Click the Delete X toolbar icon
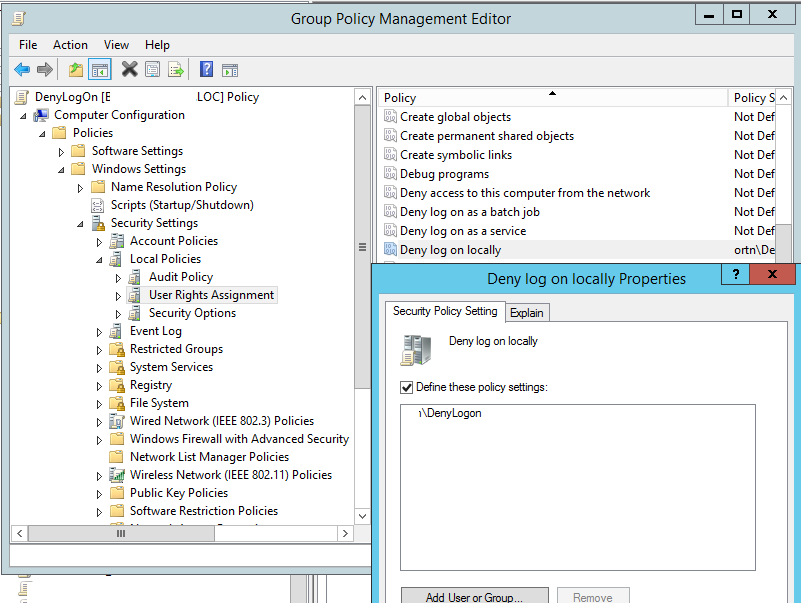The width and height of the screenshot is (801, 603). coord(129,69)
